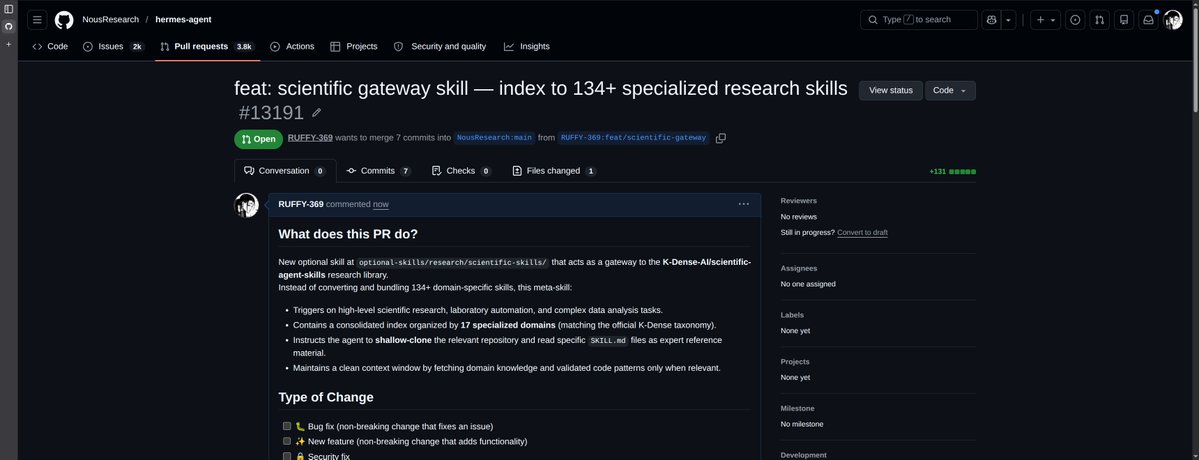Viewport: 1199px width, 460px height.
Task: Open hermes-agent repository breadcrumb link
Action: tap(184, 19)
